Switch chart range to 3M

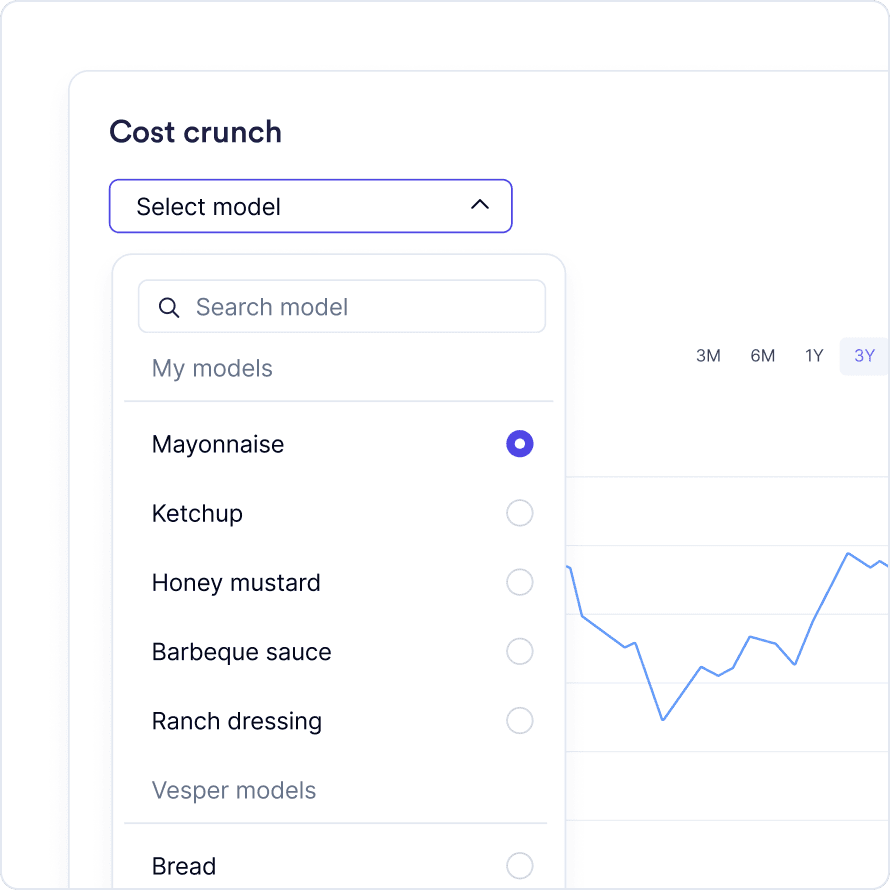(x=708, y=356)
